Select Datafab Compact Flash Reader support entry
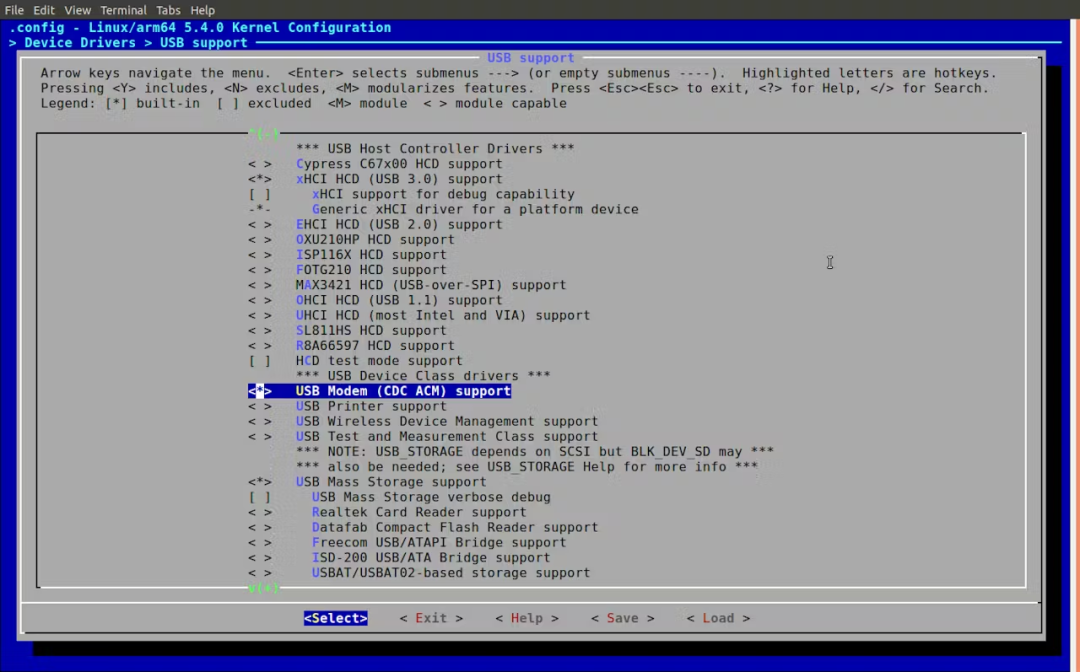The image size is (1080, 672). tap(455, 527)
